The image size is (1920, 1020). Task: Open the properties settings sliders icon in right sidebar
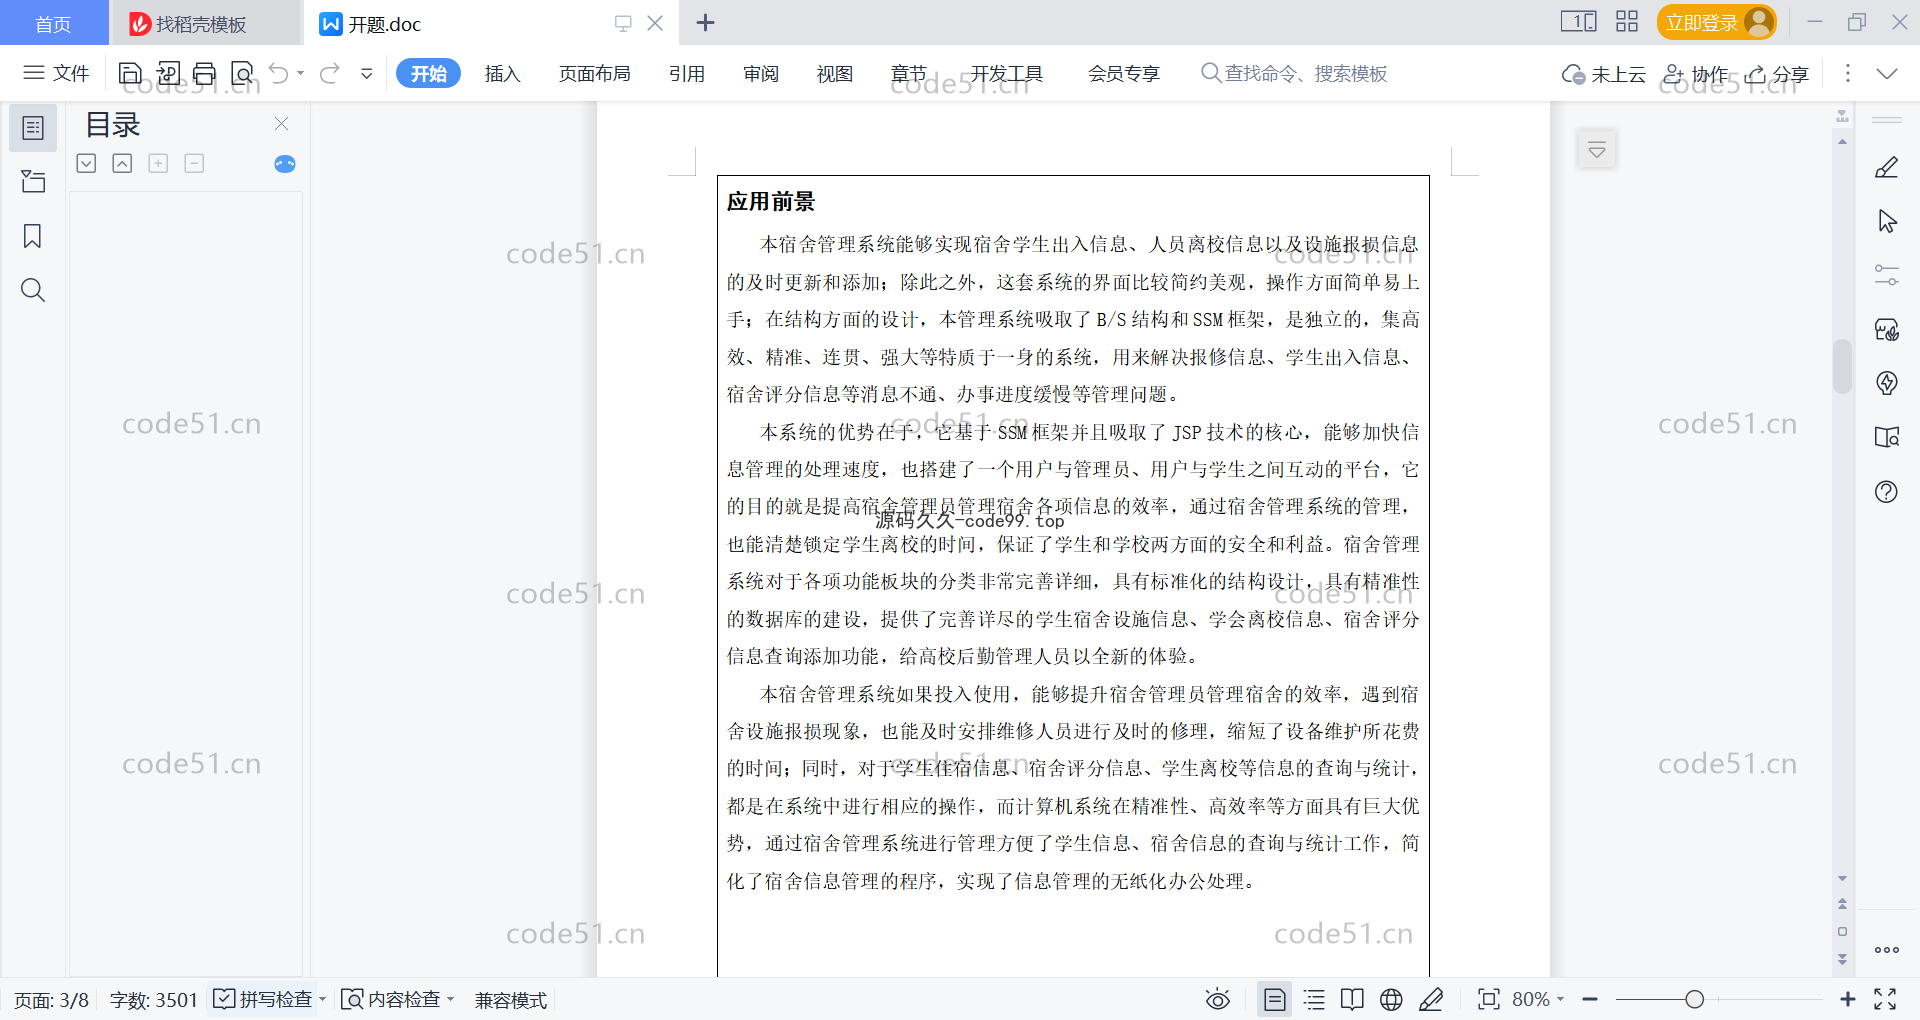1887,275
